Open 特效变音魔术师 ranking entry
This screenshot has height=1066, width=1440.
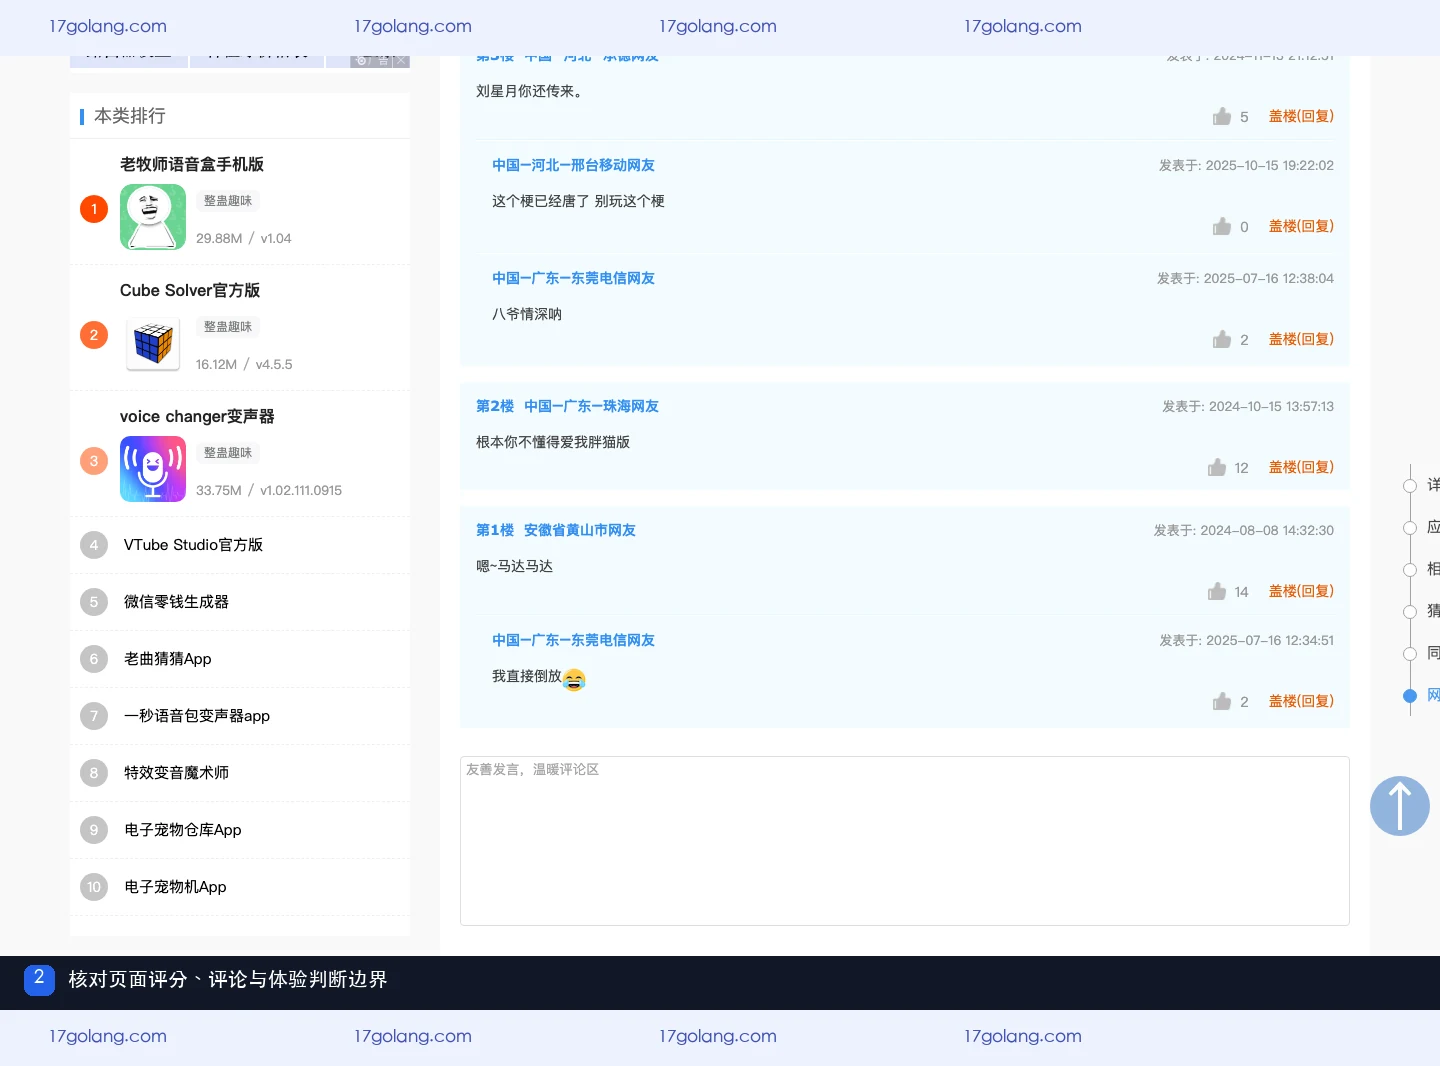point(176,773)
